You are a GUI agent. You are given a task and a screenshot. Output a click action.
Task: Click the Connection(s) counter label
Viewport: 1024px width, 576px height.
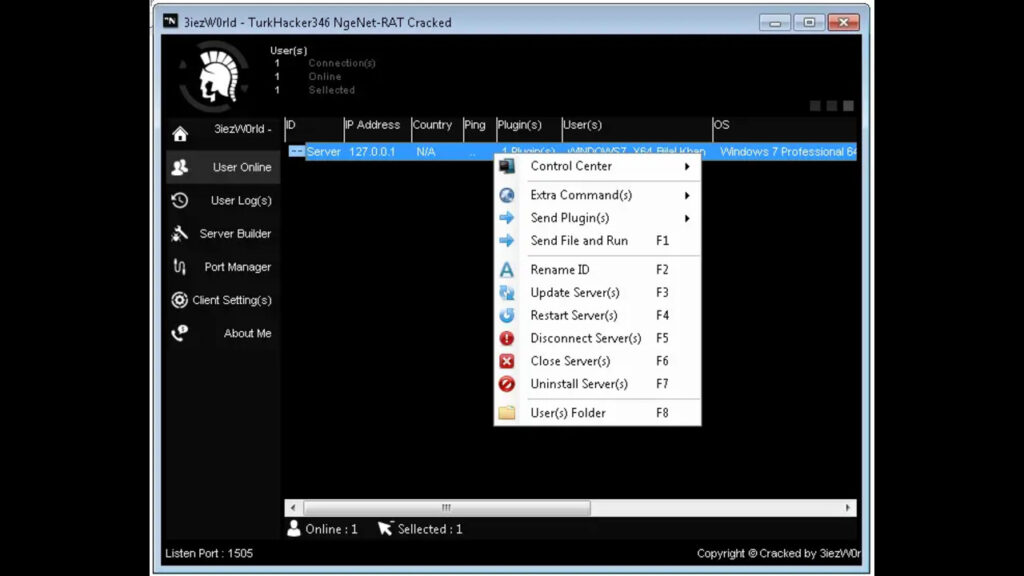(x=342, y=63)
